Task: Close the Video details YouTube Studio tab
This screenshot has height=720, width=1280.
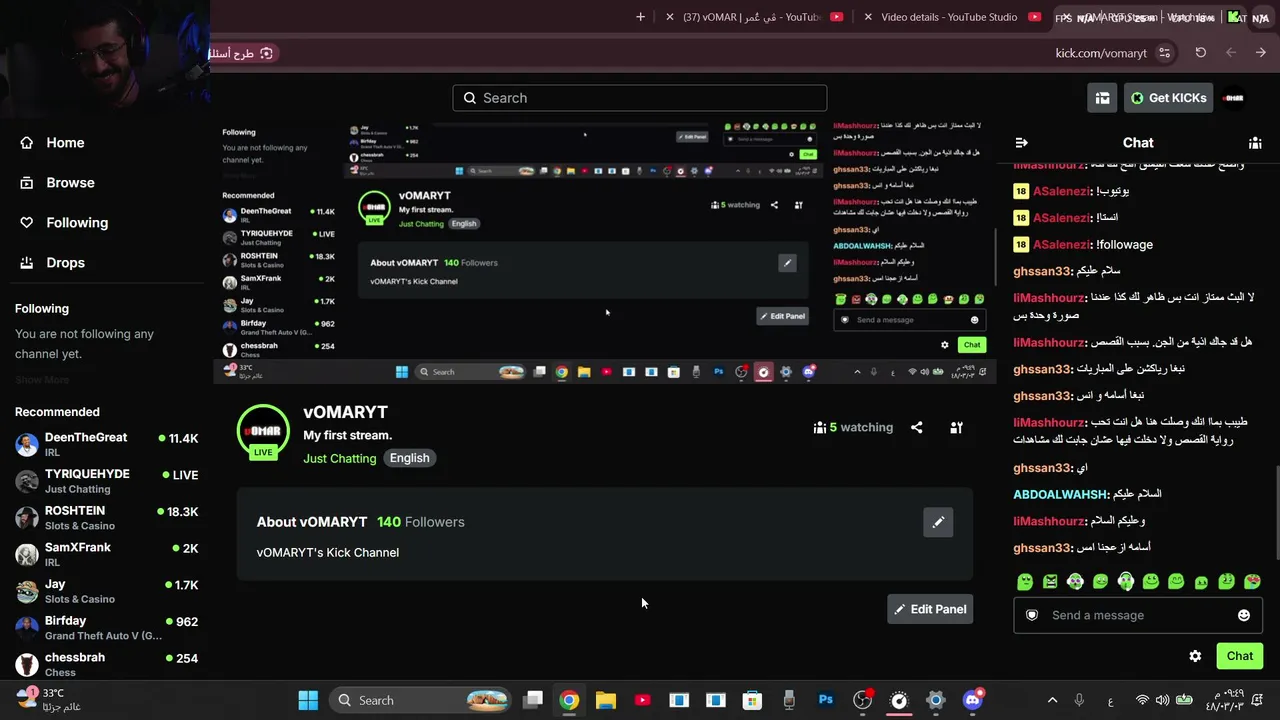Action: pos(868,17)
